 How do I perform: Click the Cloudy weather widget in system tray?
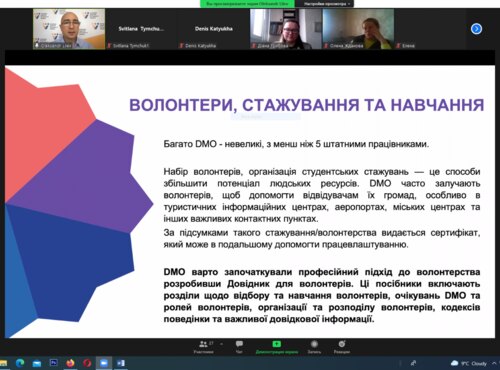pyautogui.click(x=468, y=363)
